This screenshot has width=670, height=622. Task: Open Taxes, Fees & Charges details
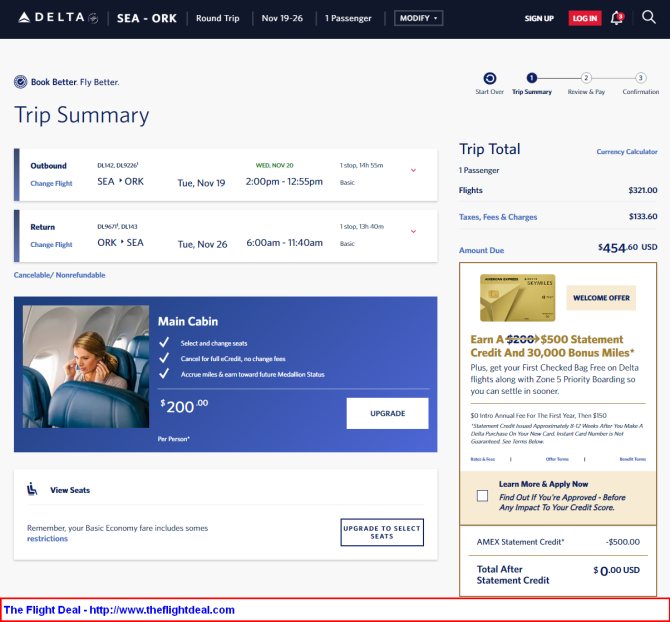[x=498, y=217]
